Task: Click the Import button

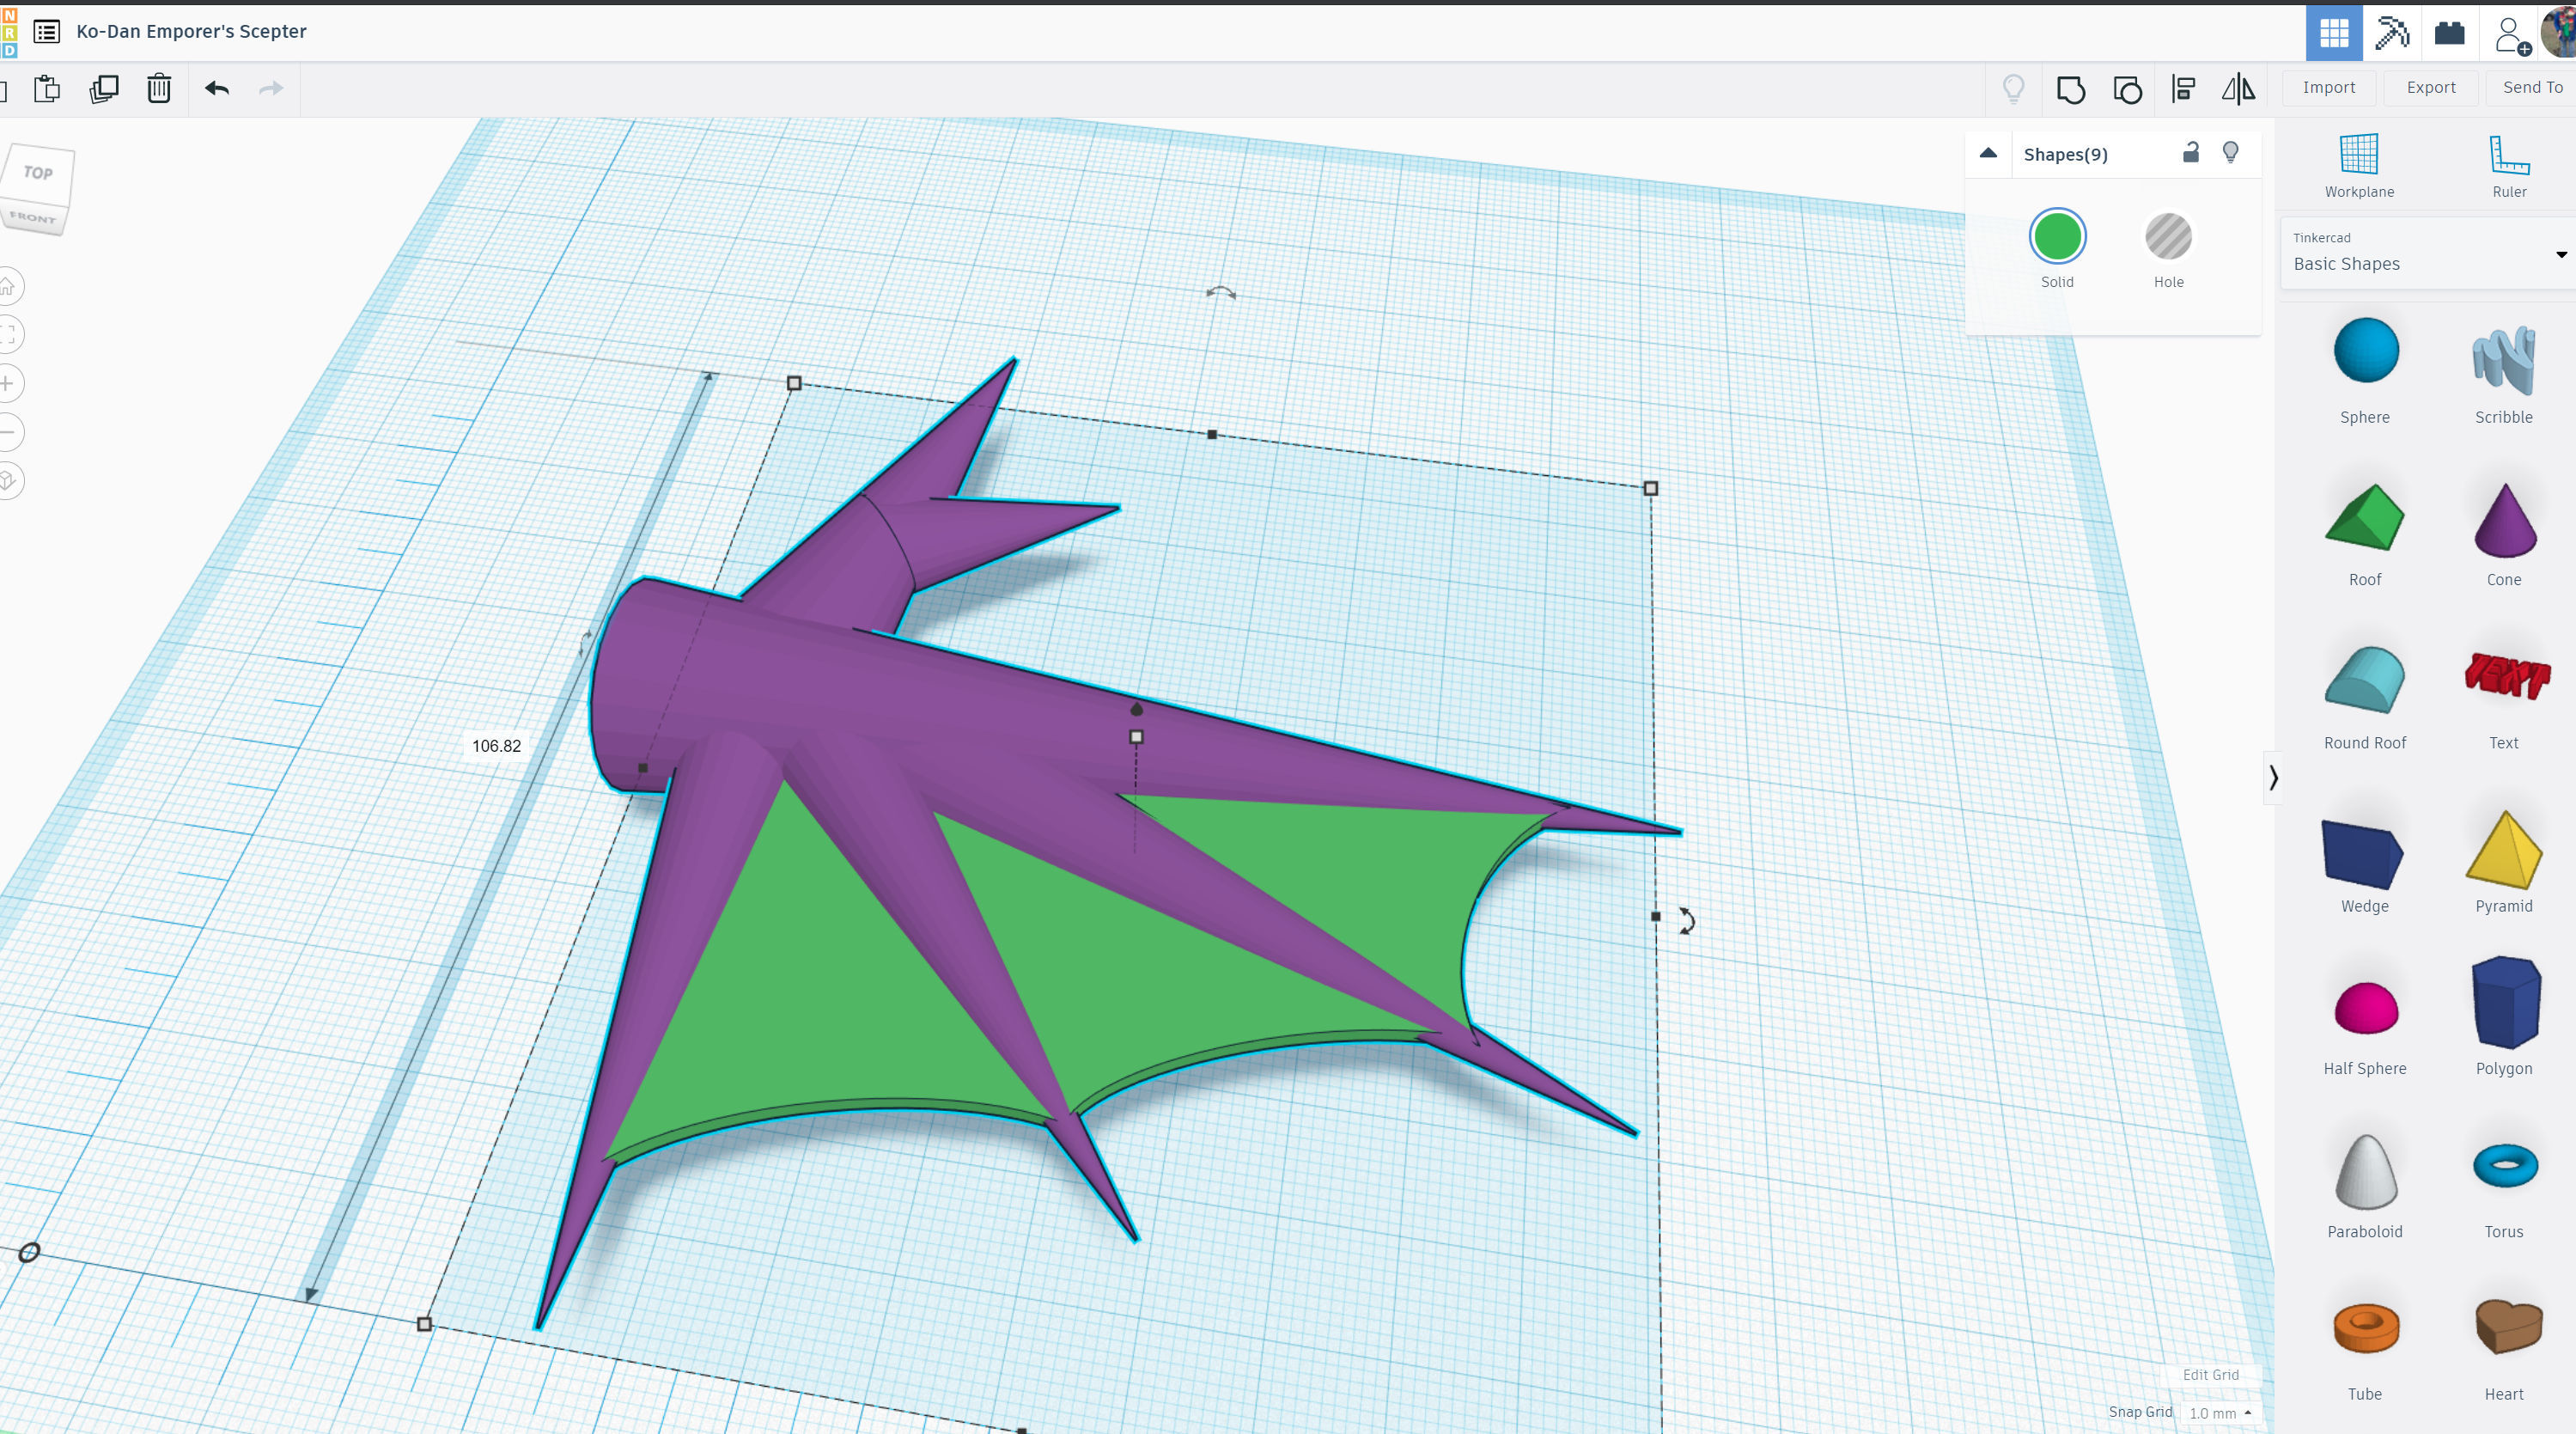Action: 2328,88
